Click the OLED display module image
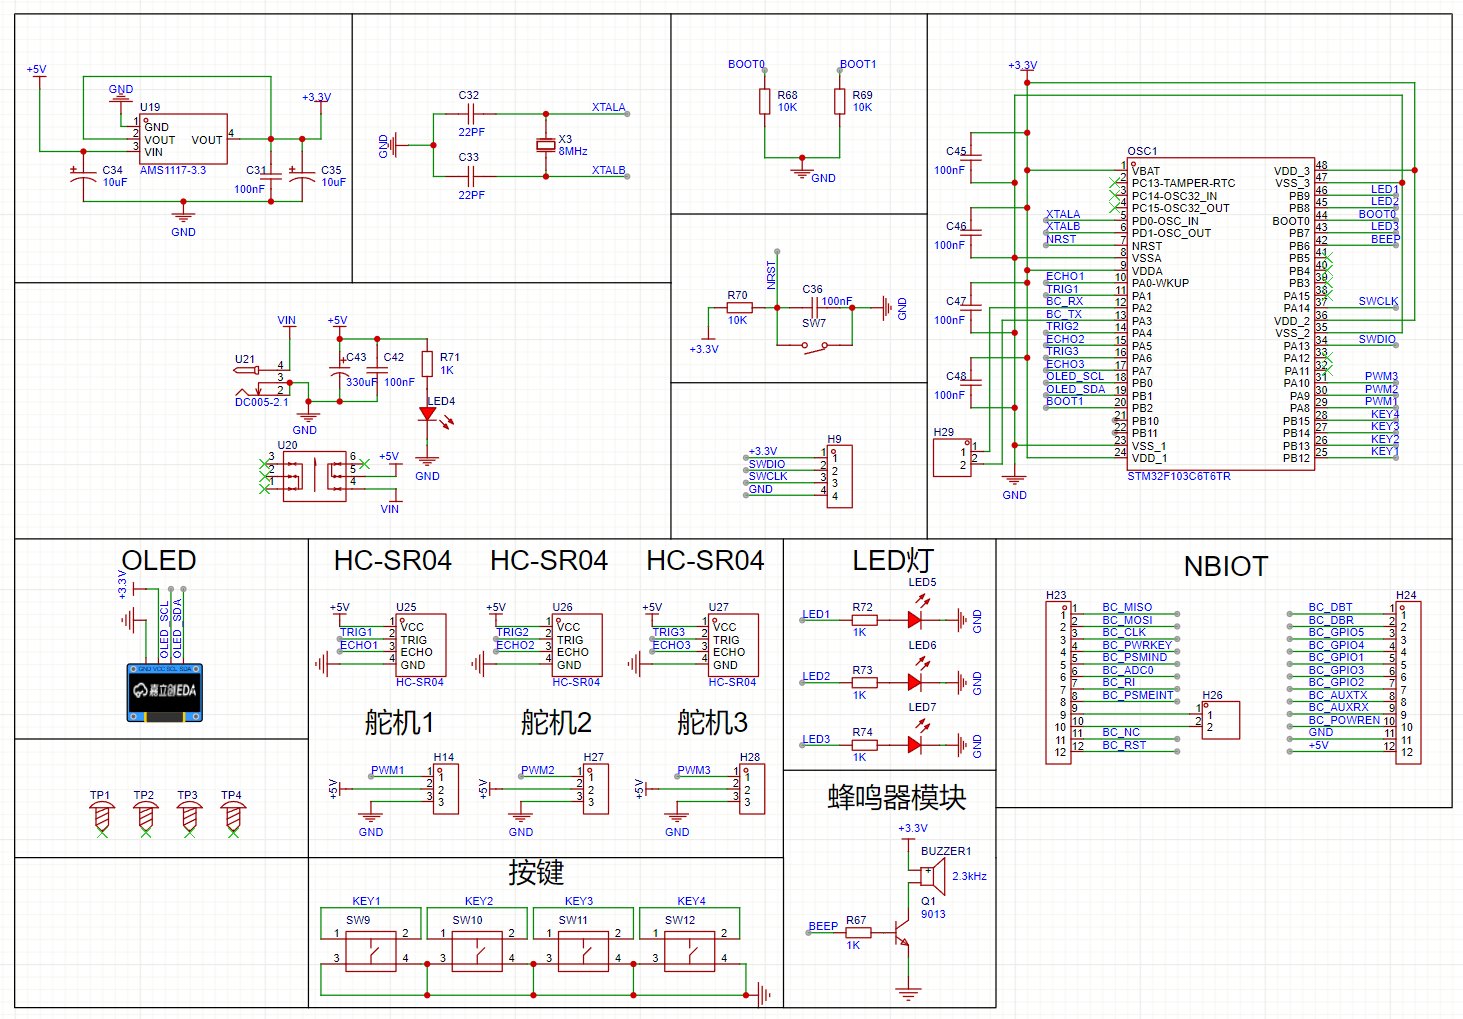 click(x=165, y=692)
